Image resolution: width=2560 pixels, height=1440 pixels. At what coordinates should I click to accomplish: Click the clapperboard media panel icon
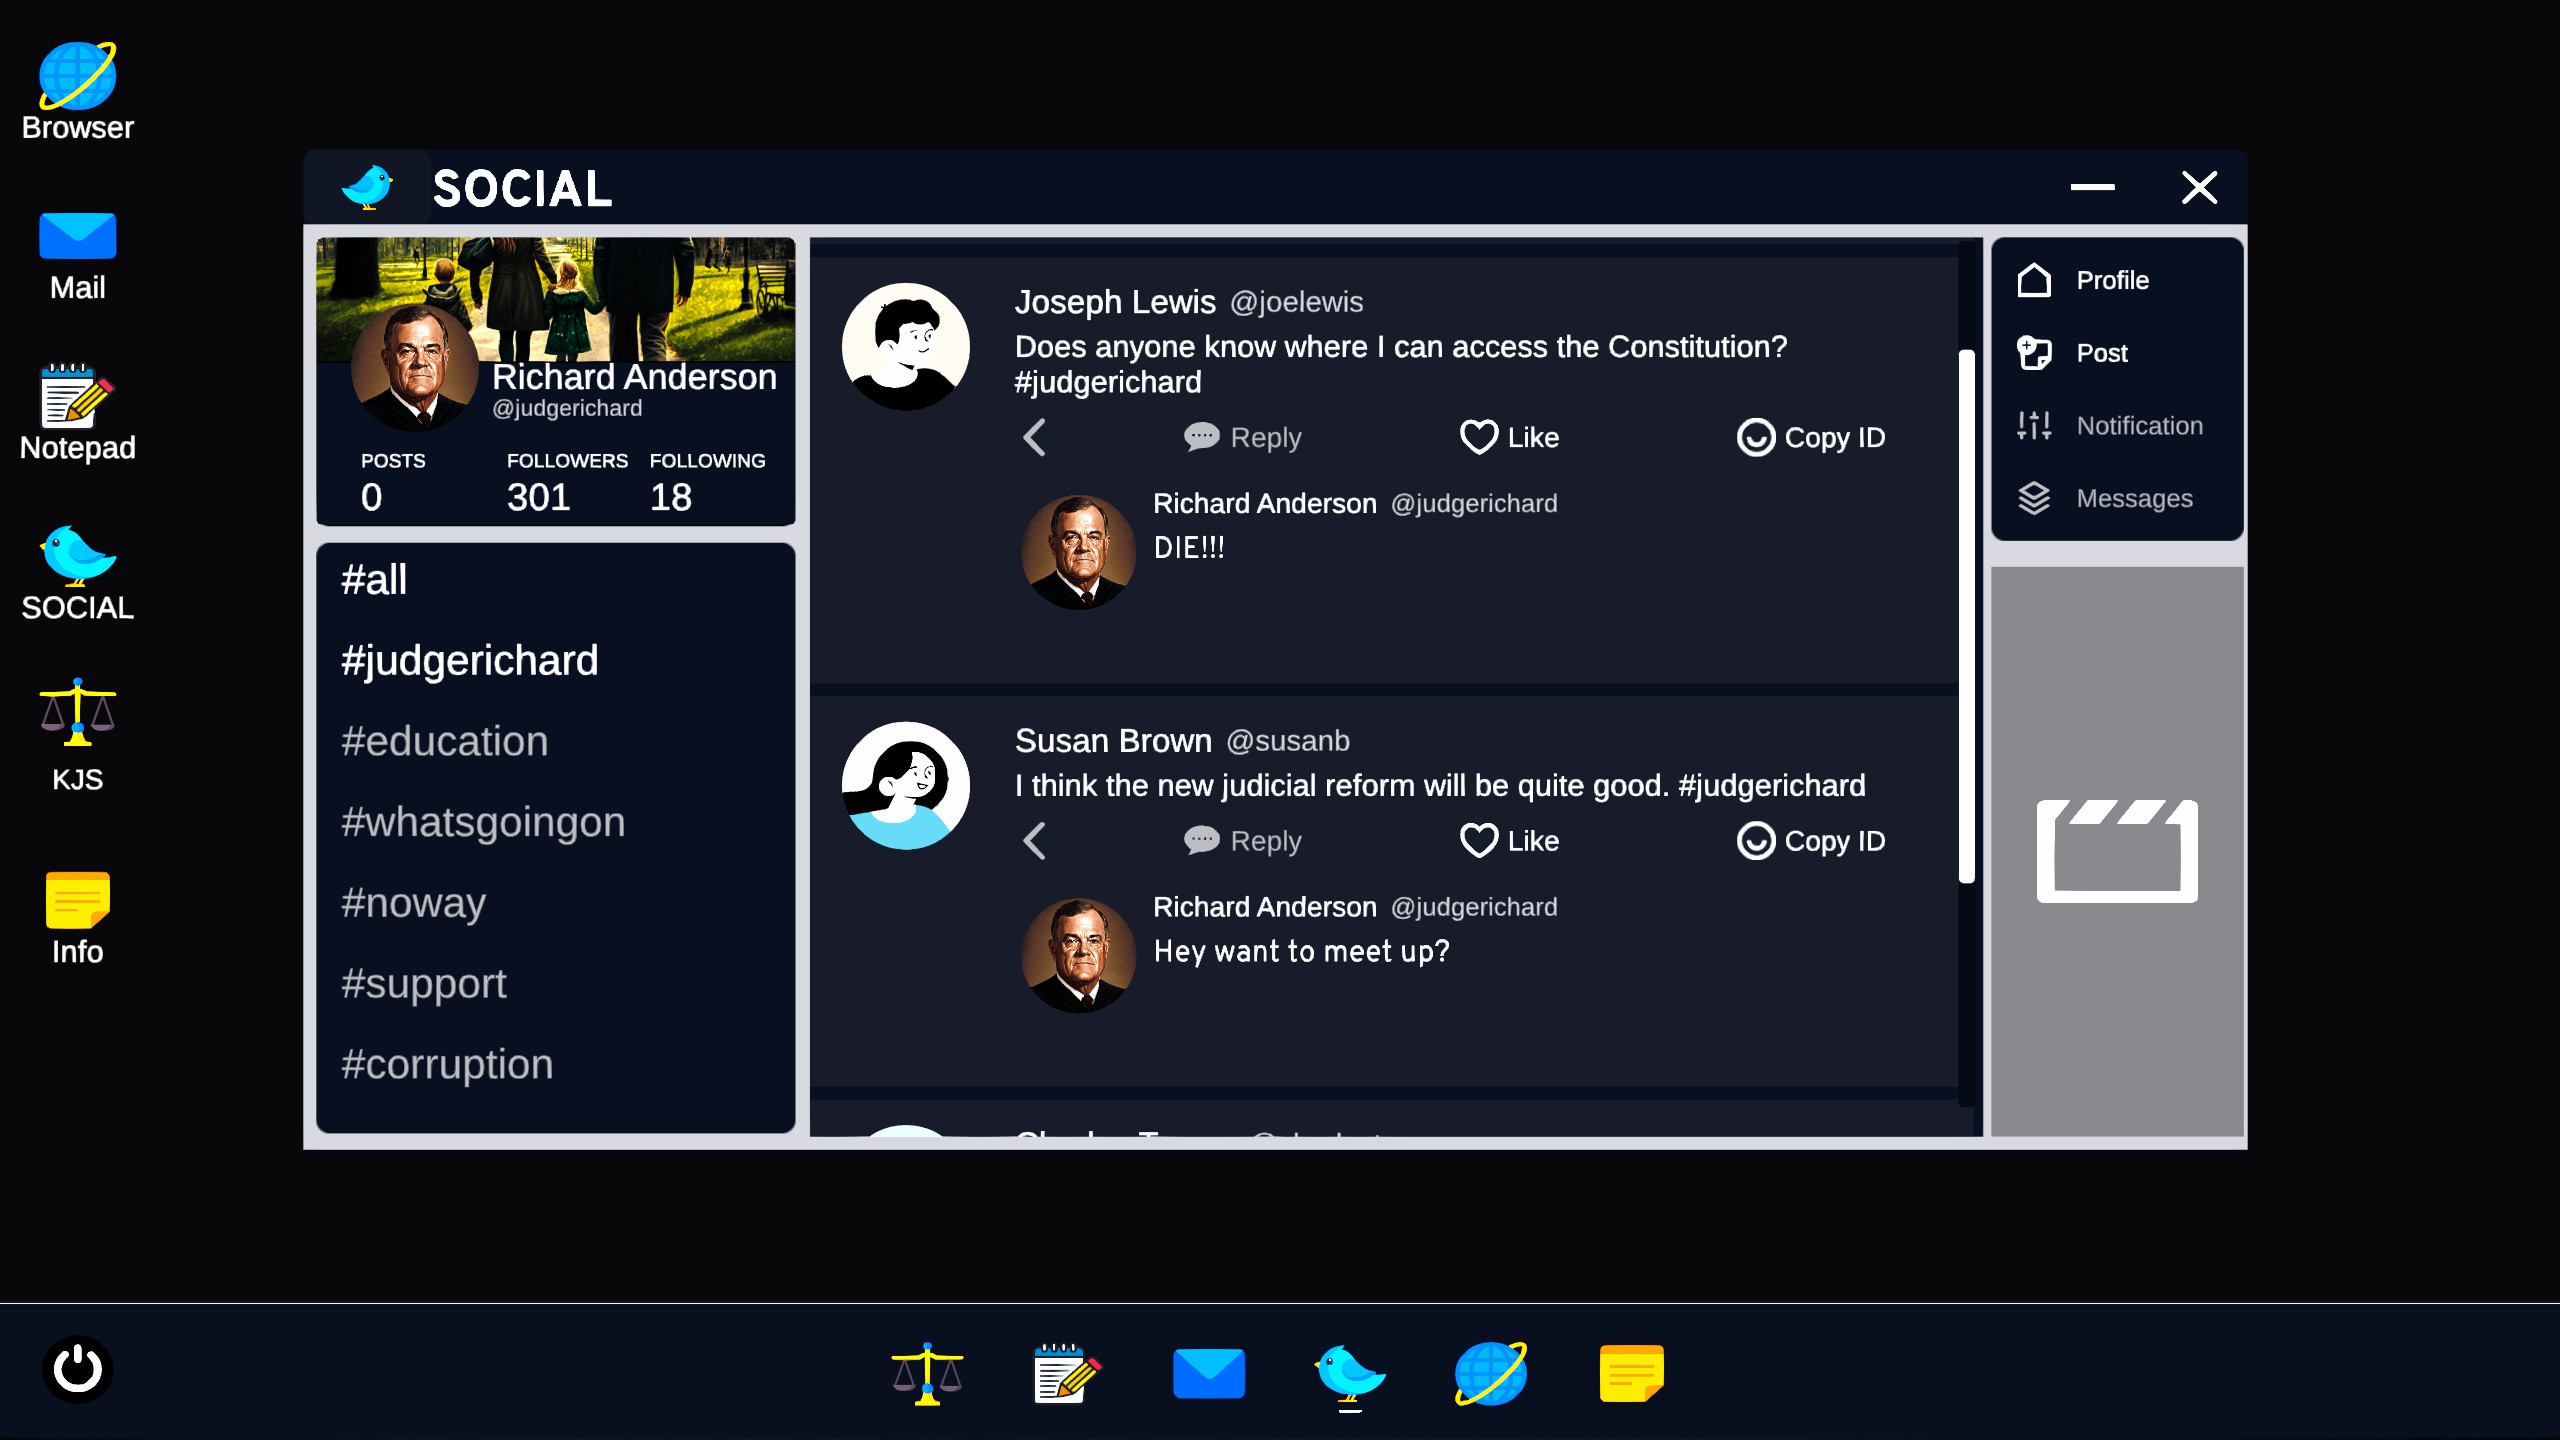[x=2116, y=851]
